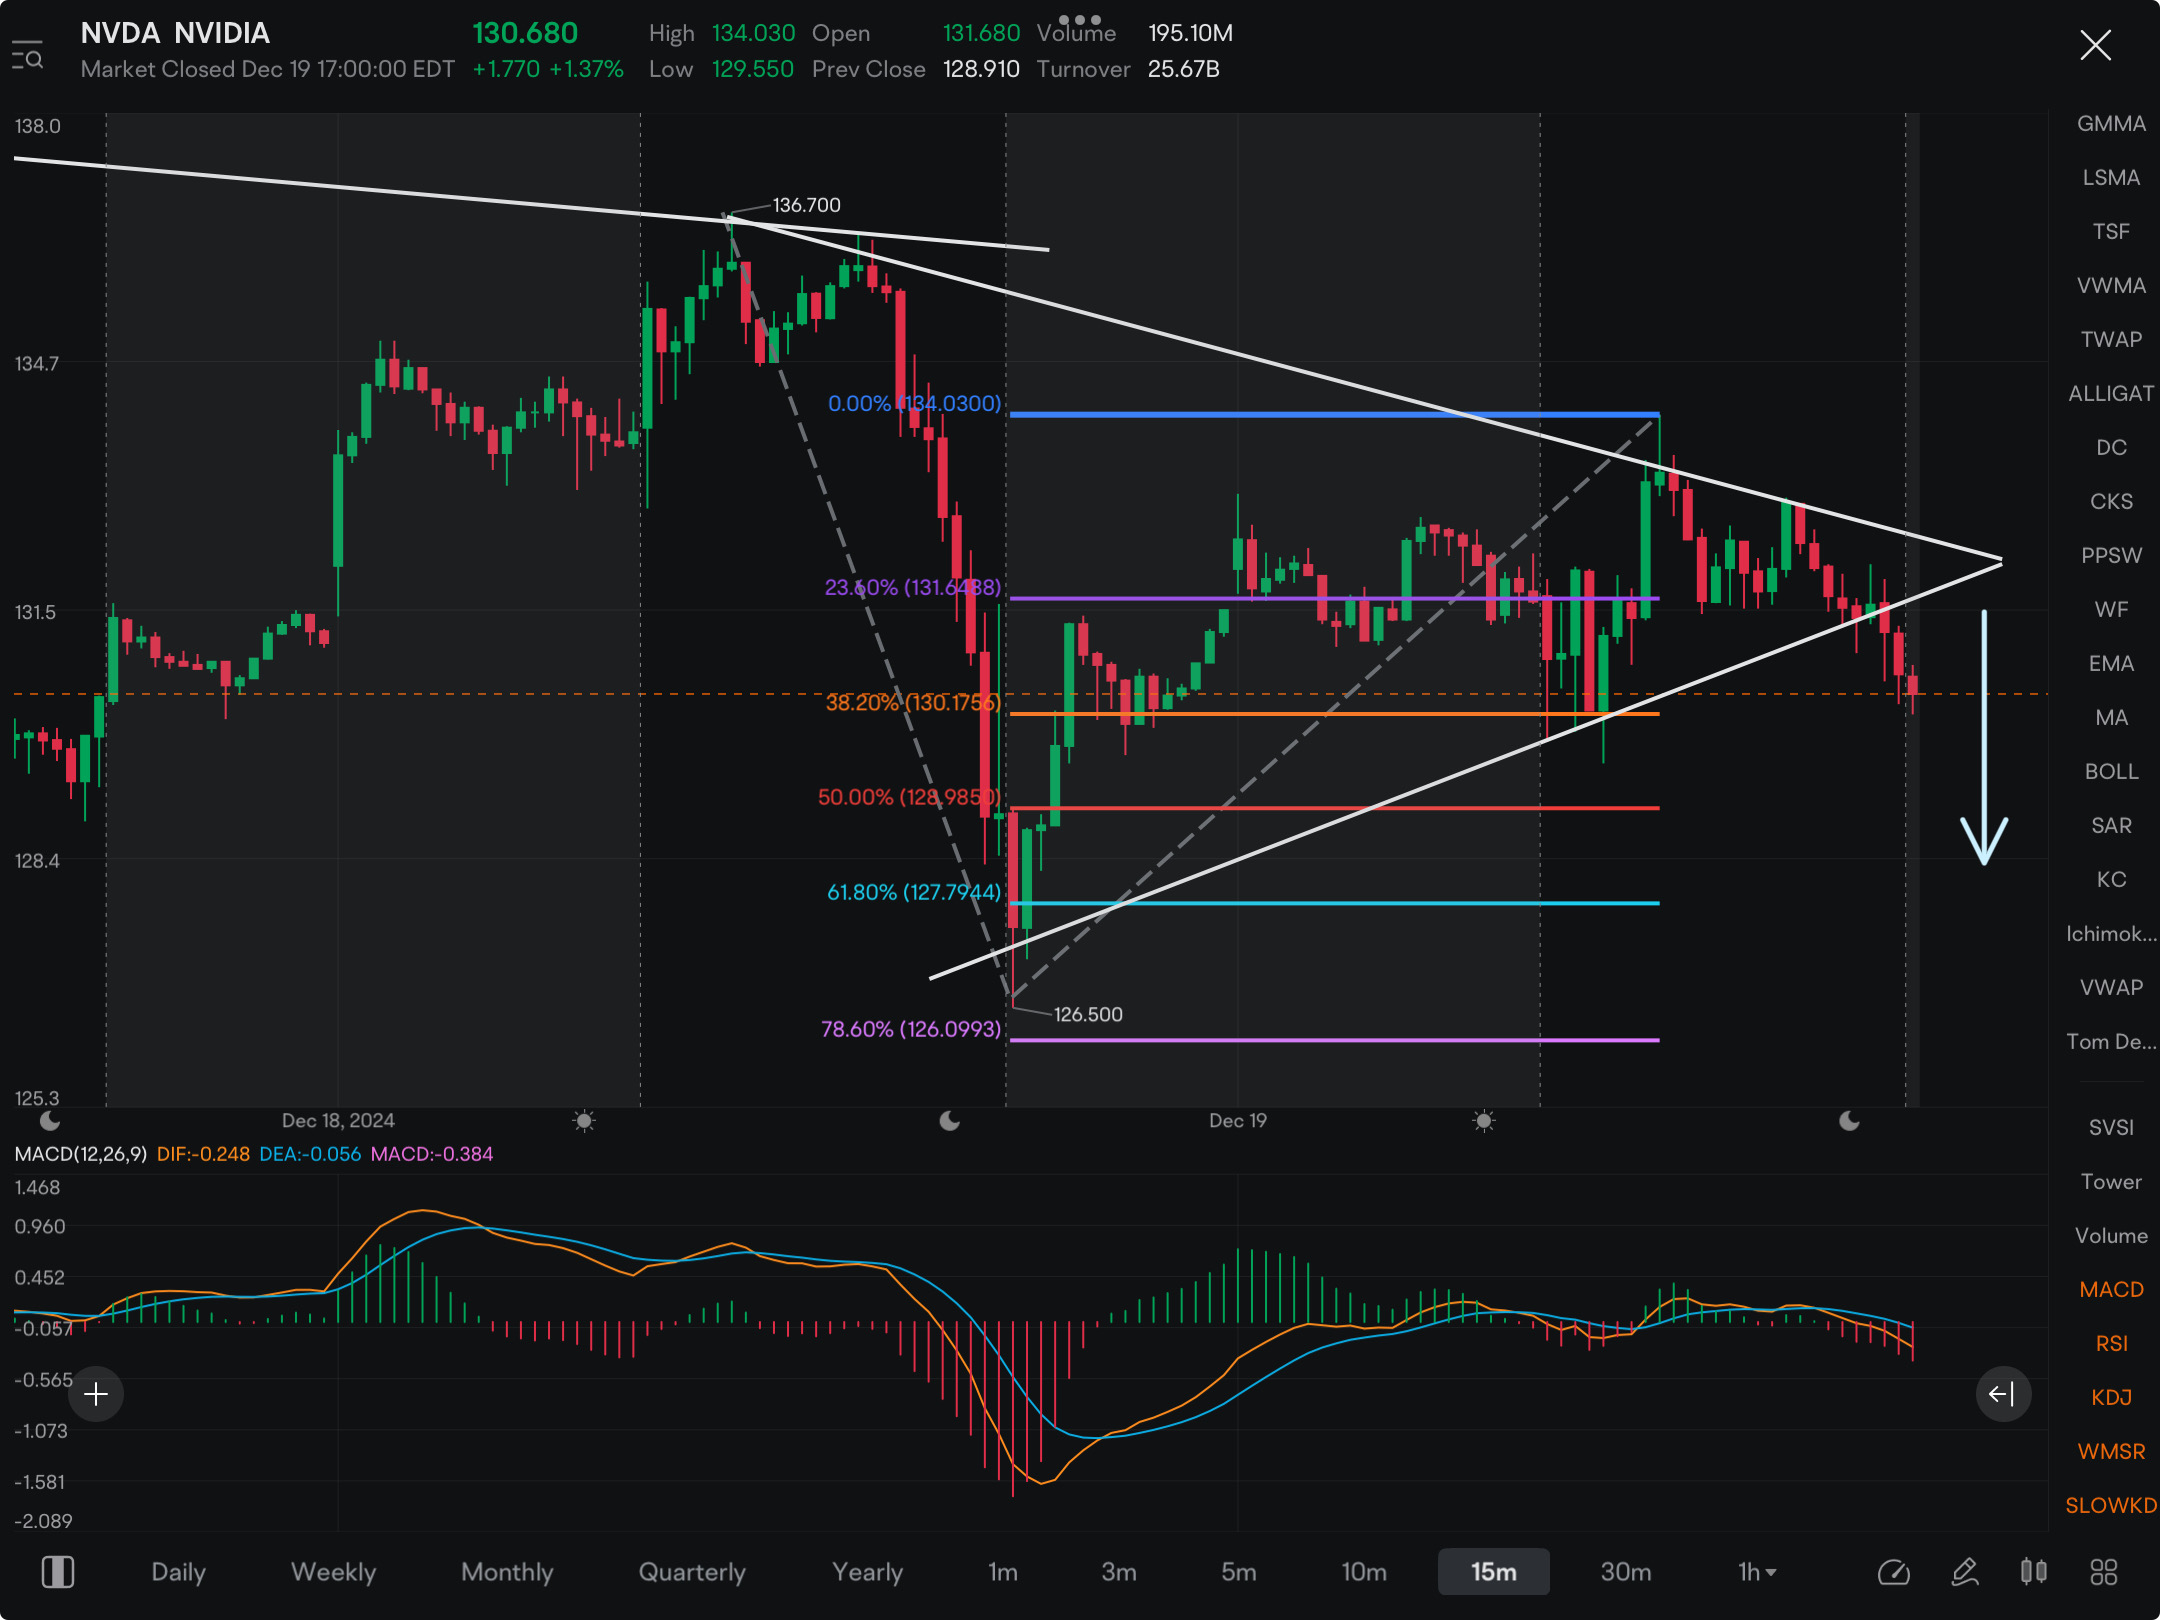The image size is (2160, 1620).
Task: Open the grid more-options icon
Action: [2103, 1572]
